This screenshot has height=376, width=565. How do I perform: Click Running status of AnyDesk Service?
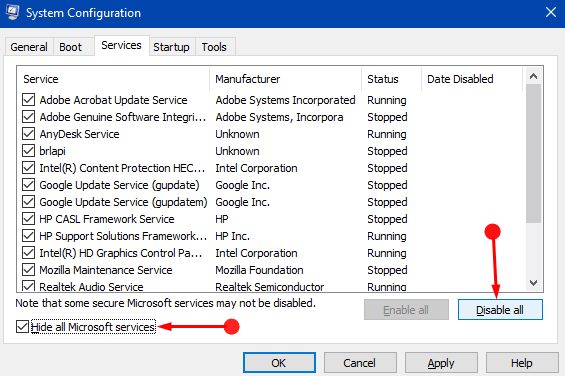click(387, 134)
